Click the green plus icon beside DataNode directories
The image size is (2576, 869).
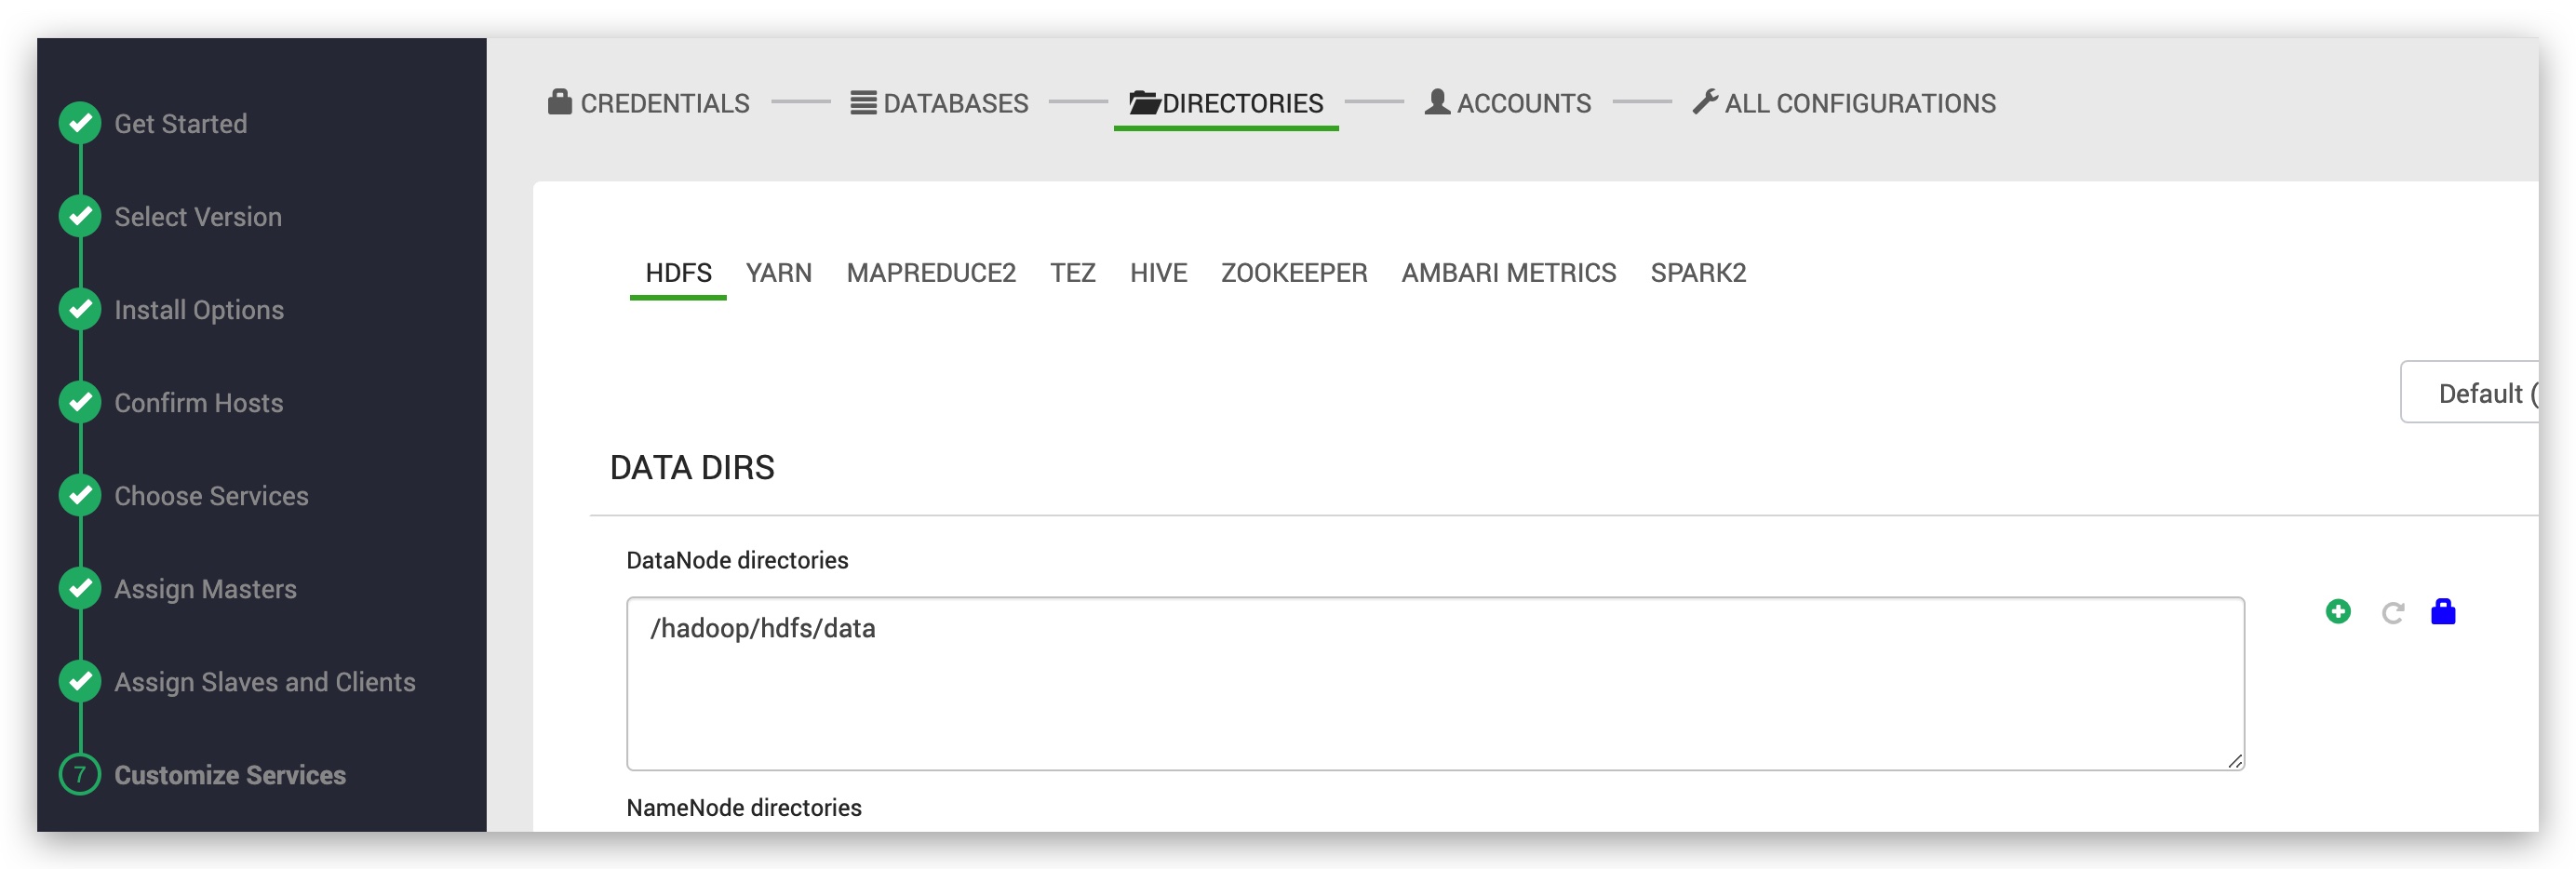pyautogui.click(x=2338, y=611)
